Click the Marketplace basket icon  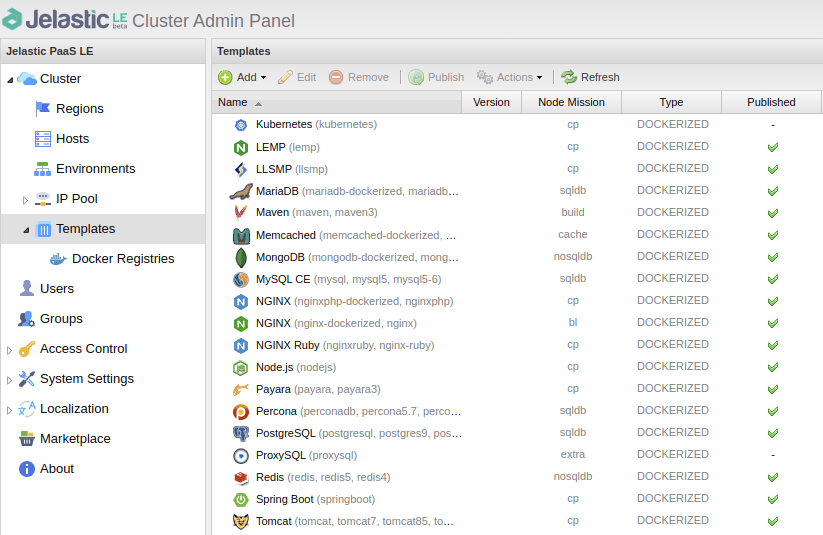(x=26, y=438)
